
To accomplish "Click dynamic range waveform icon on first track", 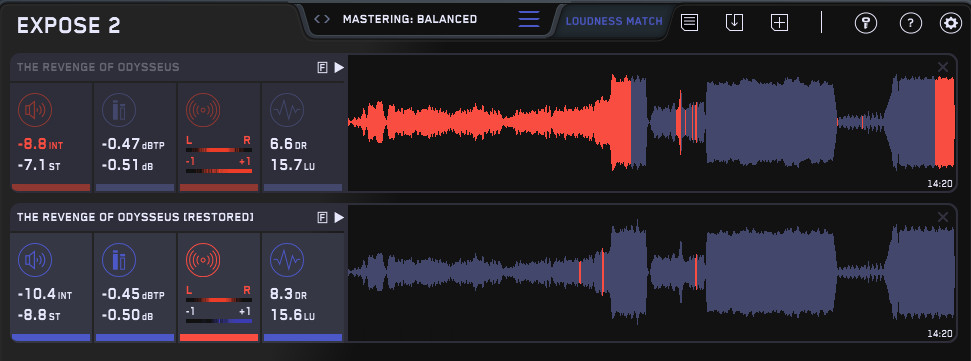I will (287, 110).
